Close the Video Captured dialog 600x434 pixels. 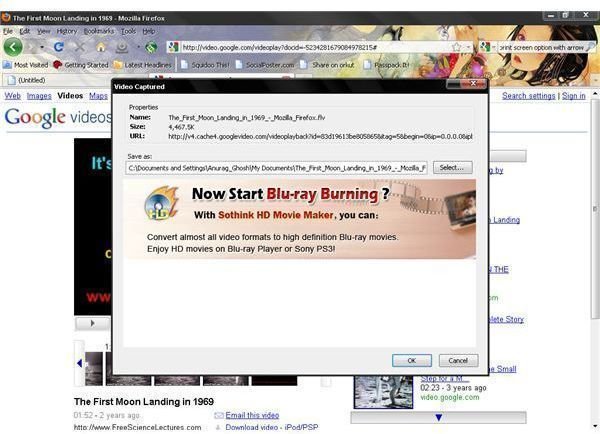(473, 83)
